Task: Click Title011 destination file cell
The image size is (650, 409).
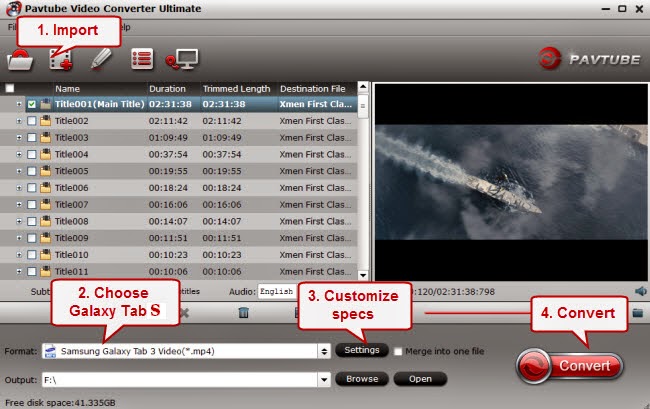Action: tap(315, 271)
